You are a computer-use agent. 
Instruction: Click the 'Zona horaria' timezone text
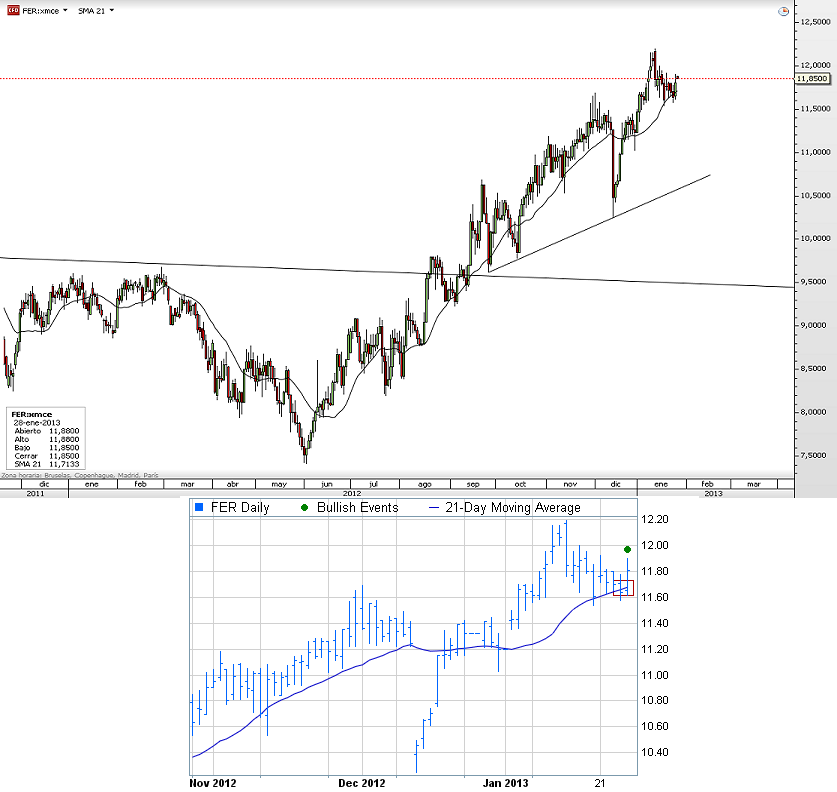[x=80, y=475]
